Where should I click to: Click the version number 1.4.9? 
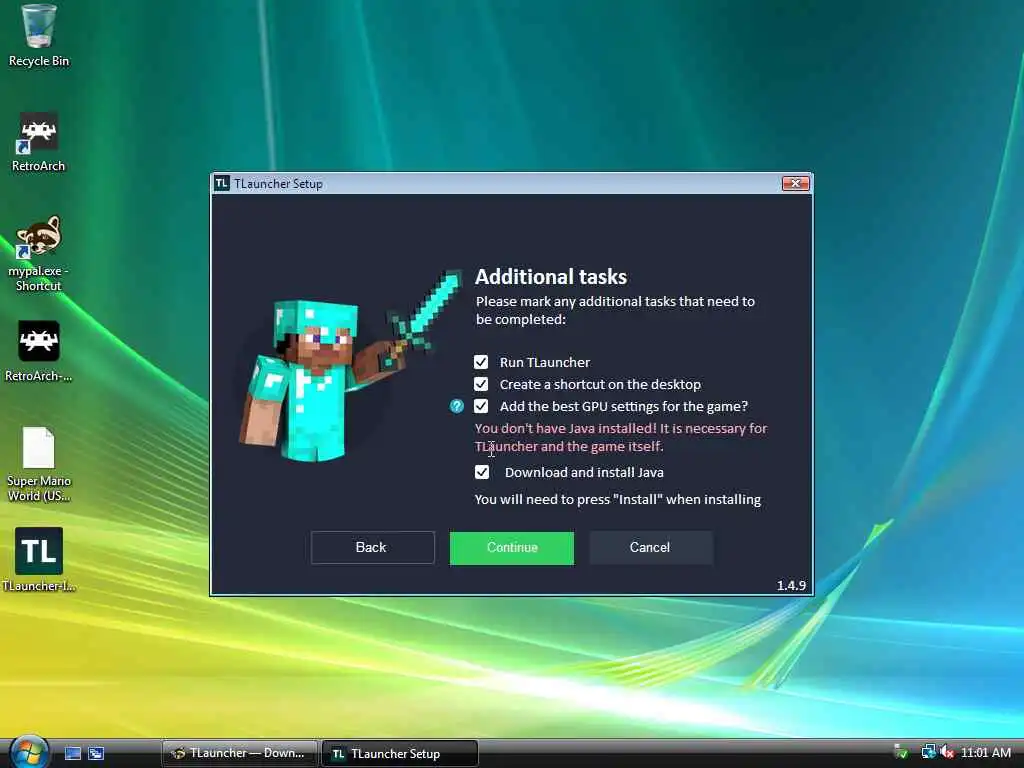pos(791,585)
